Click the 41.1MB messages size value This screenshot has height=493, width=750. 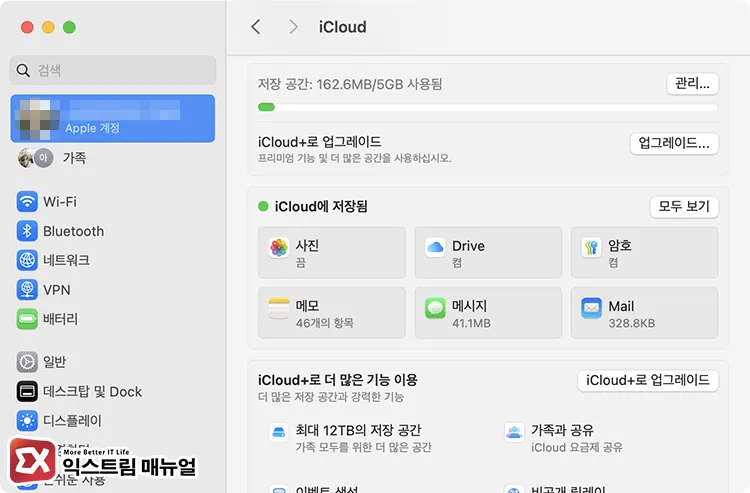click(471, 323)
